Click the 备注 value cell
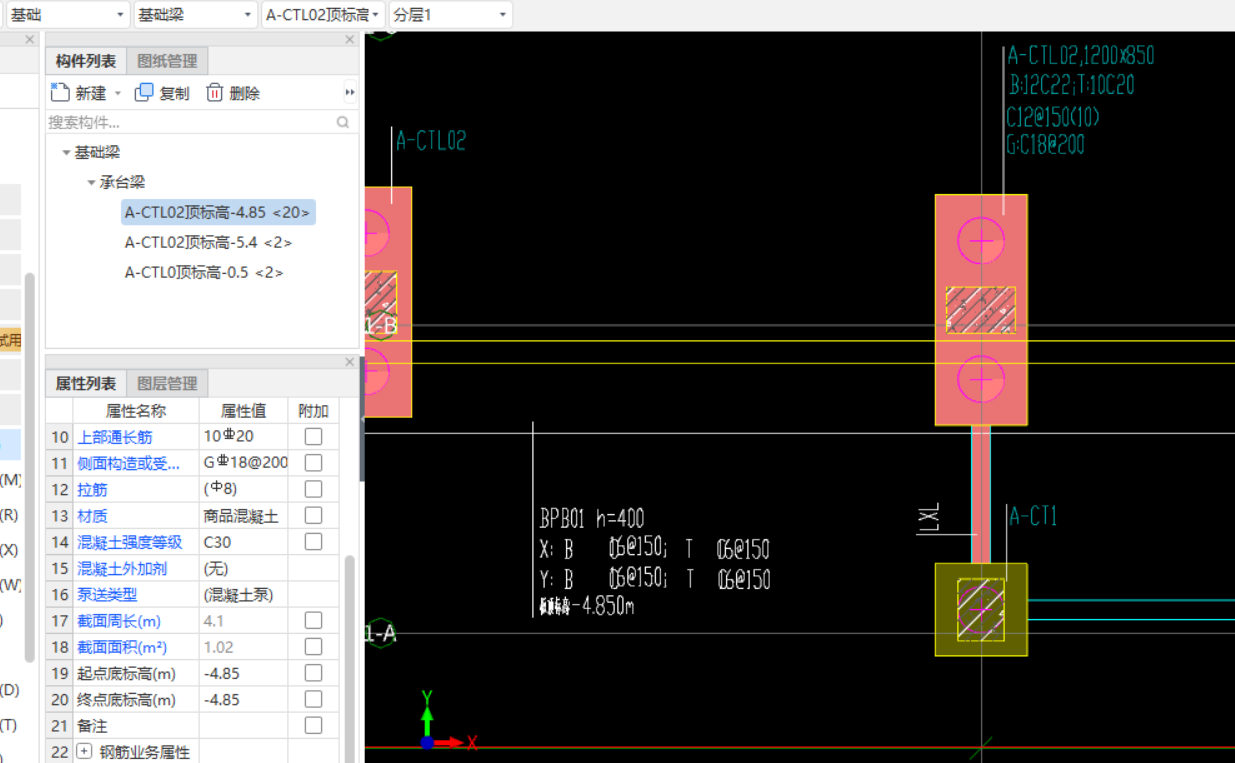Image resolution: width=1235 pixels, height=763 pixels. 243,725
